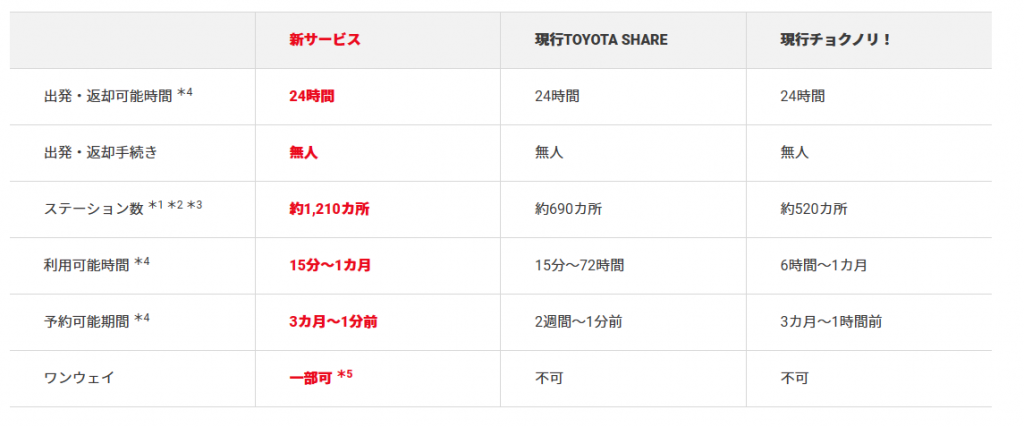Click the red 無人 text
Image resolution: width=1024 pixels, height=427 pixels.
(303, 153)
